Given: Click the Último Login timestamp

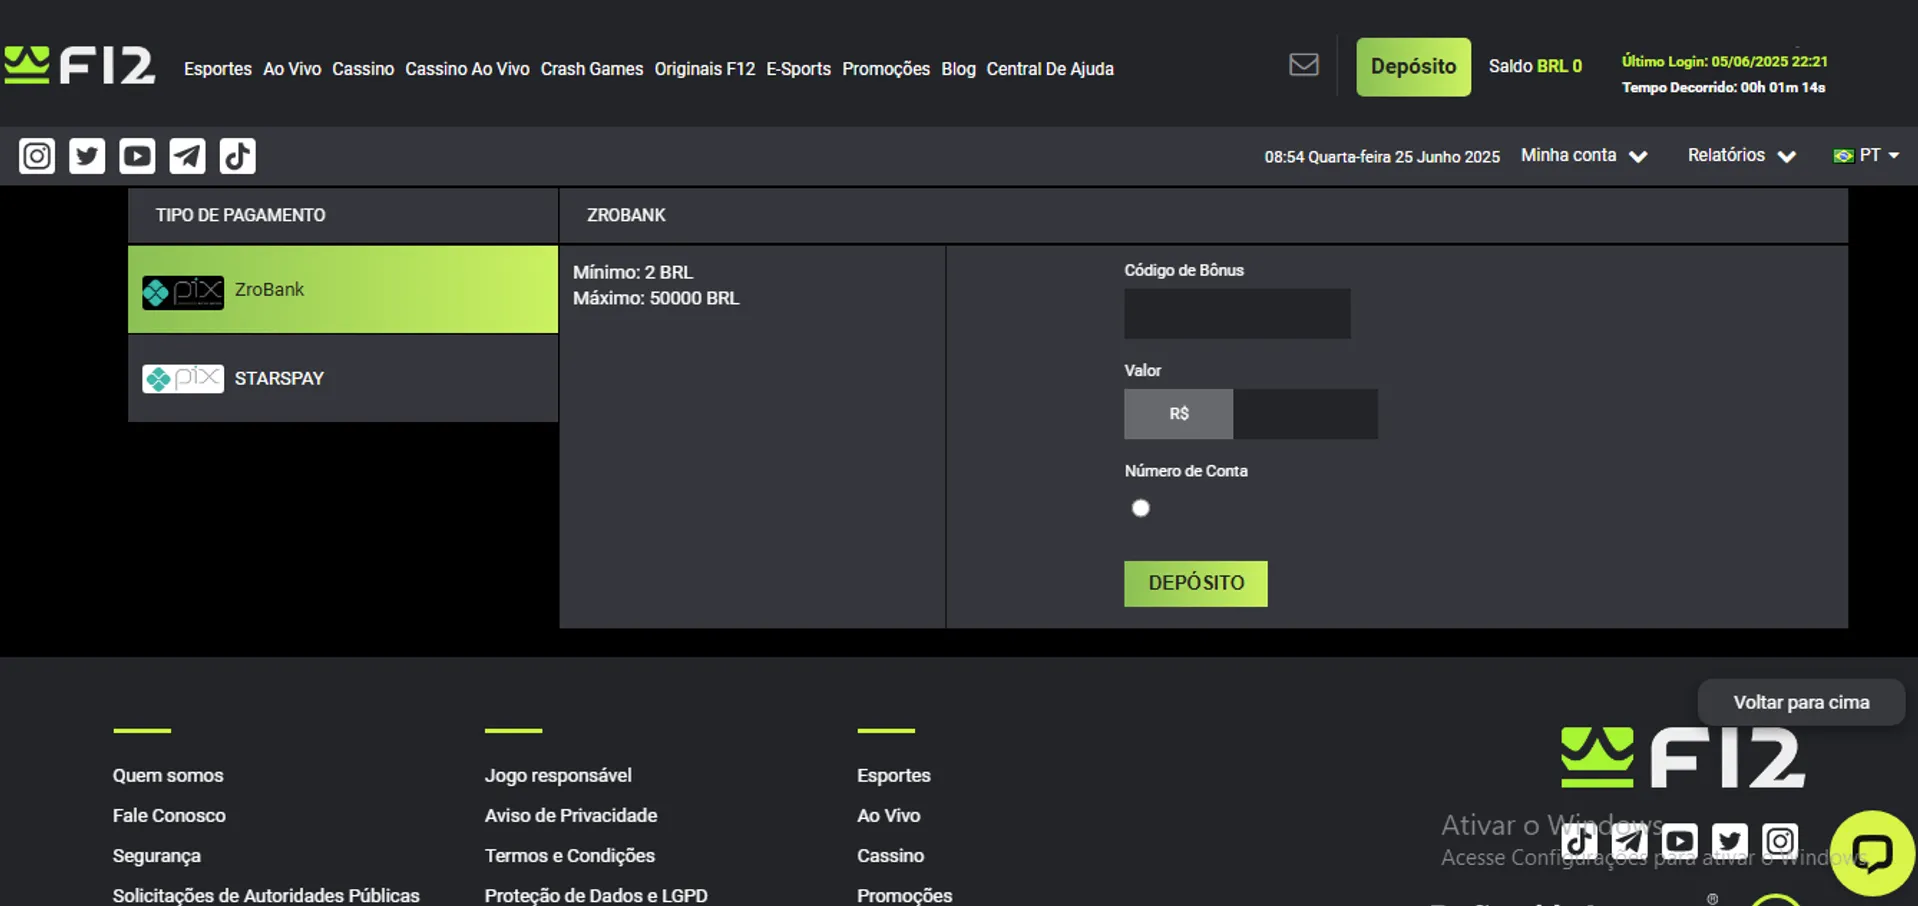Looking at the screenshot, I should (x=1725, y=62).
